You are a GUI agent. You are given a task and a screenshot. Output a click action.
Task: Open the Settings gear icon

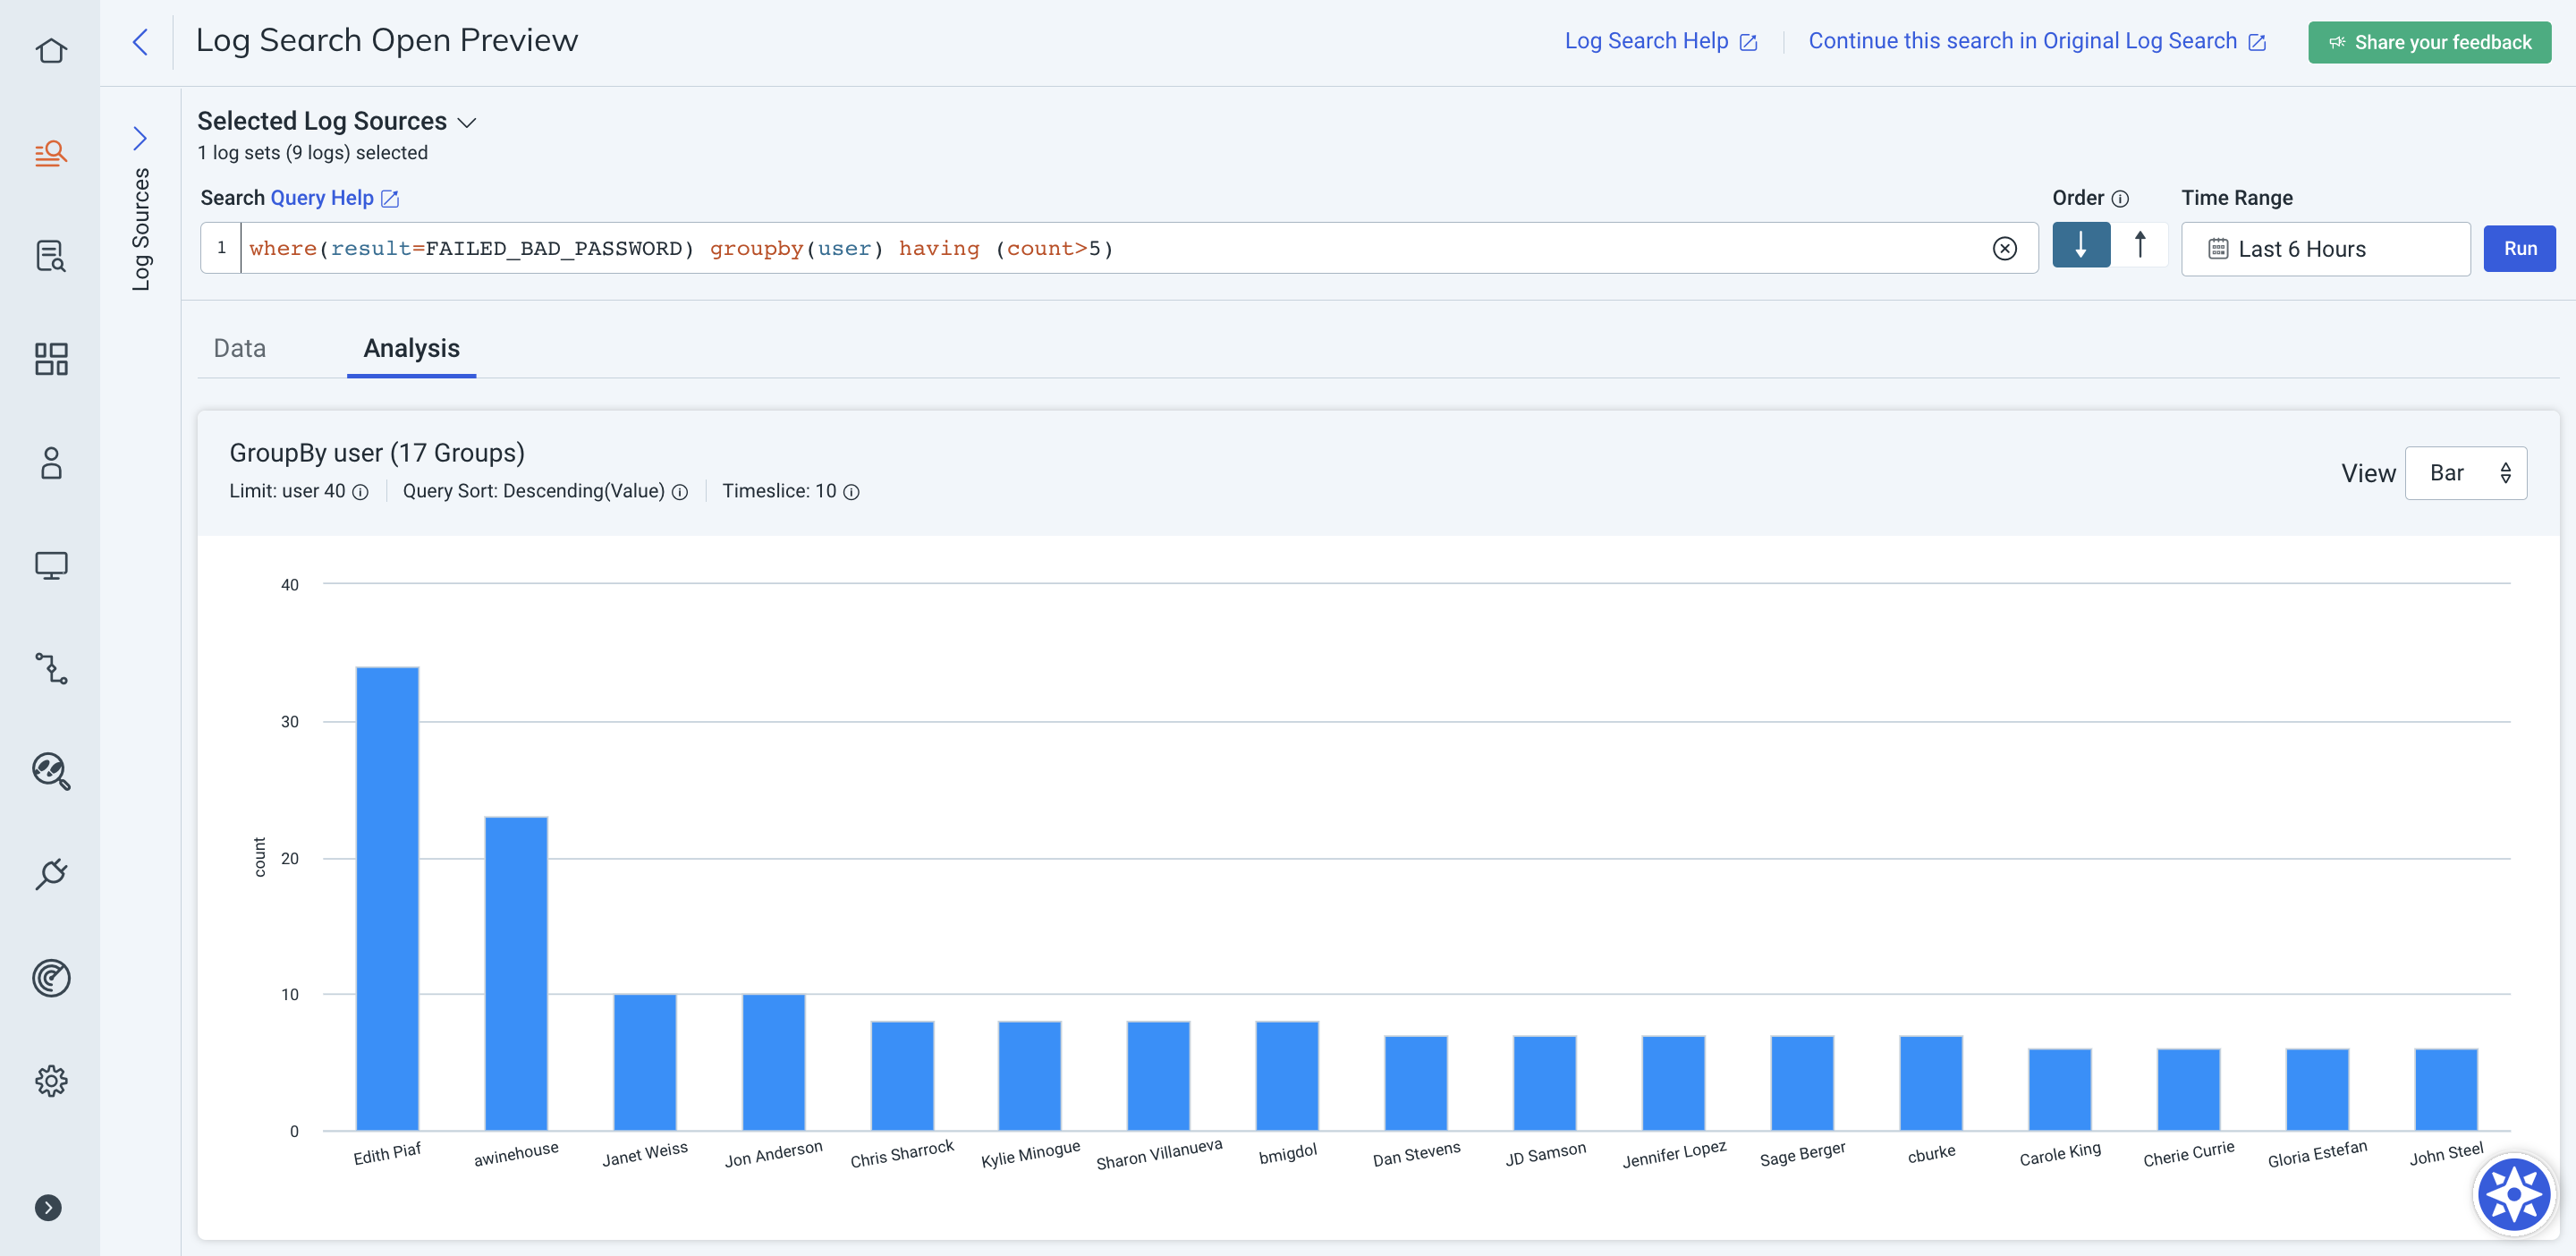tap(51, 1080)
